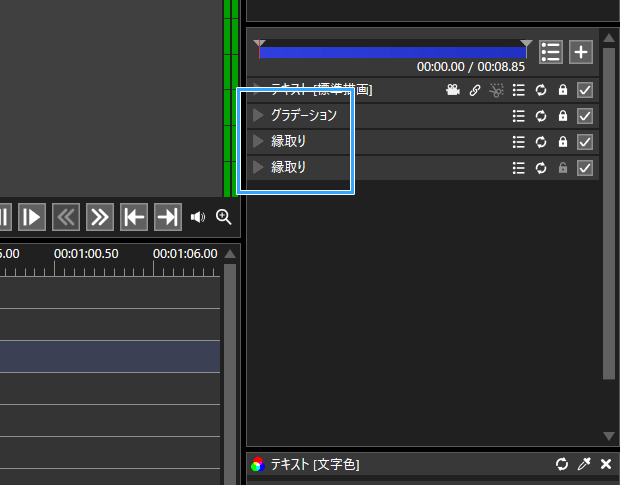Open the effect list menu button
Viewport: 620px width, 485px height.
click(x=551, y=53)
